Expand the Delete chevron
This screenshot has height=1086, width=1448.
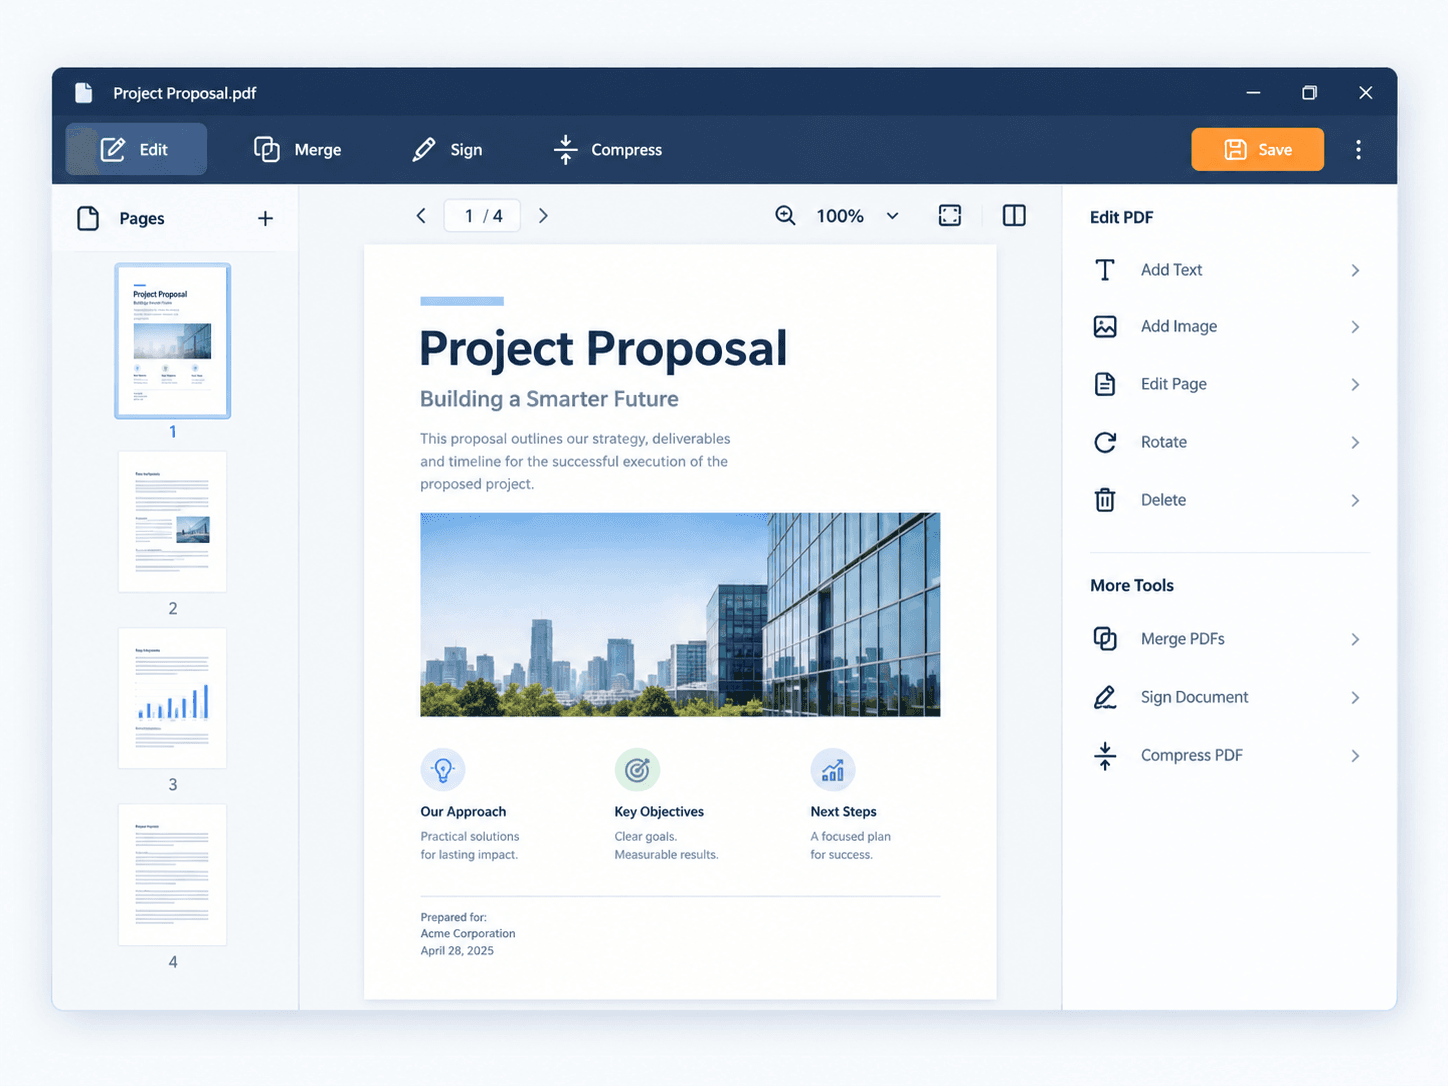(1355, 500)
